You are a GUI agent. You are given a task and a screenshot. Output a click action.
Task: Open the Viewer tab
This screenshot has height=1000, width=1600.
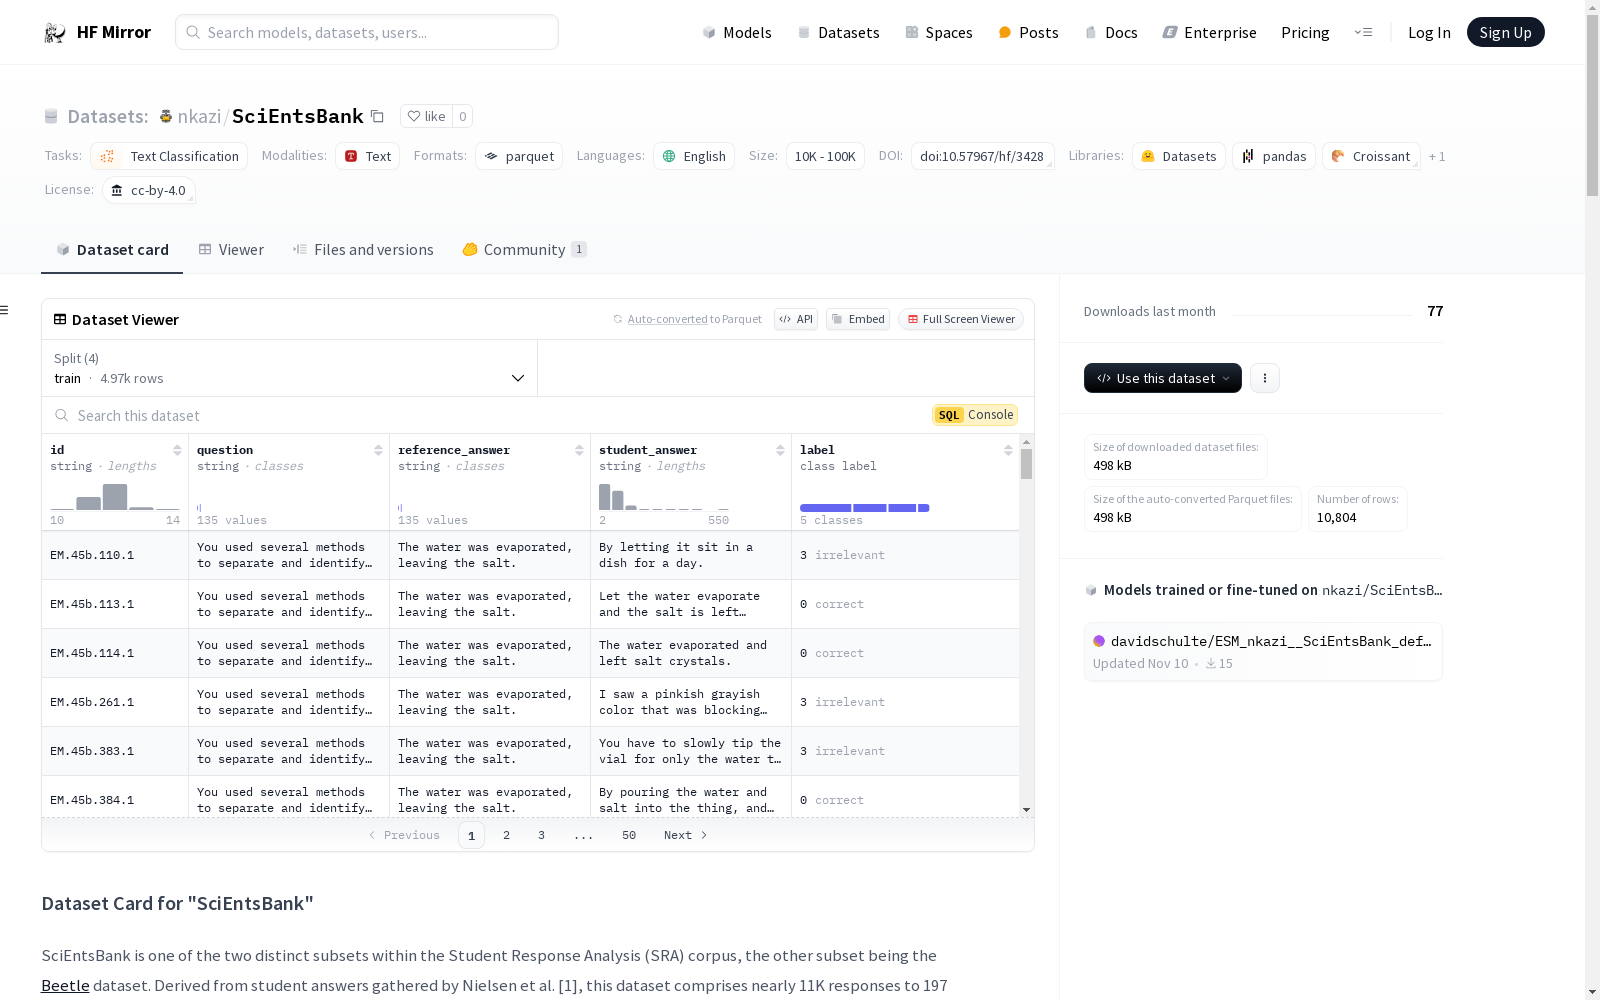click(x=231, y=250)
